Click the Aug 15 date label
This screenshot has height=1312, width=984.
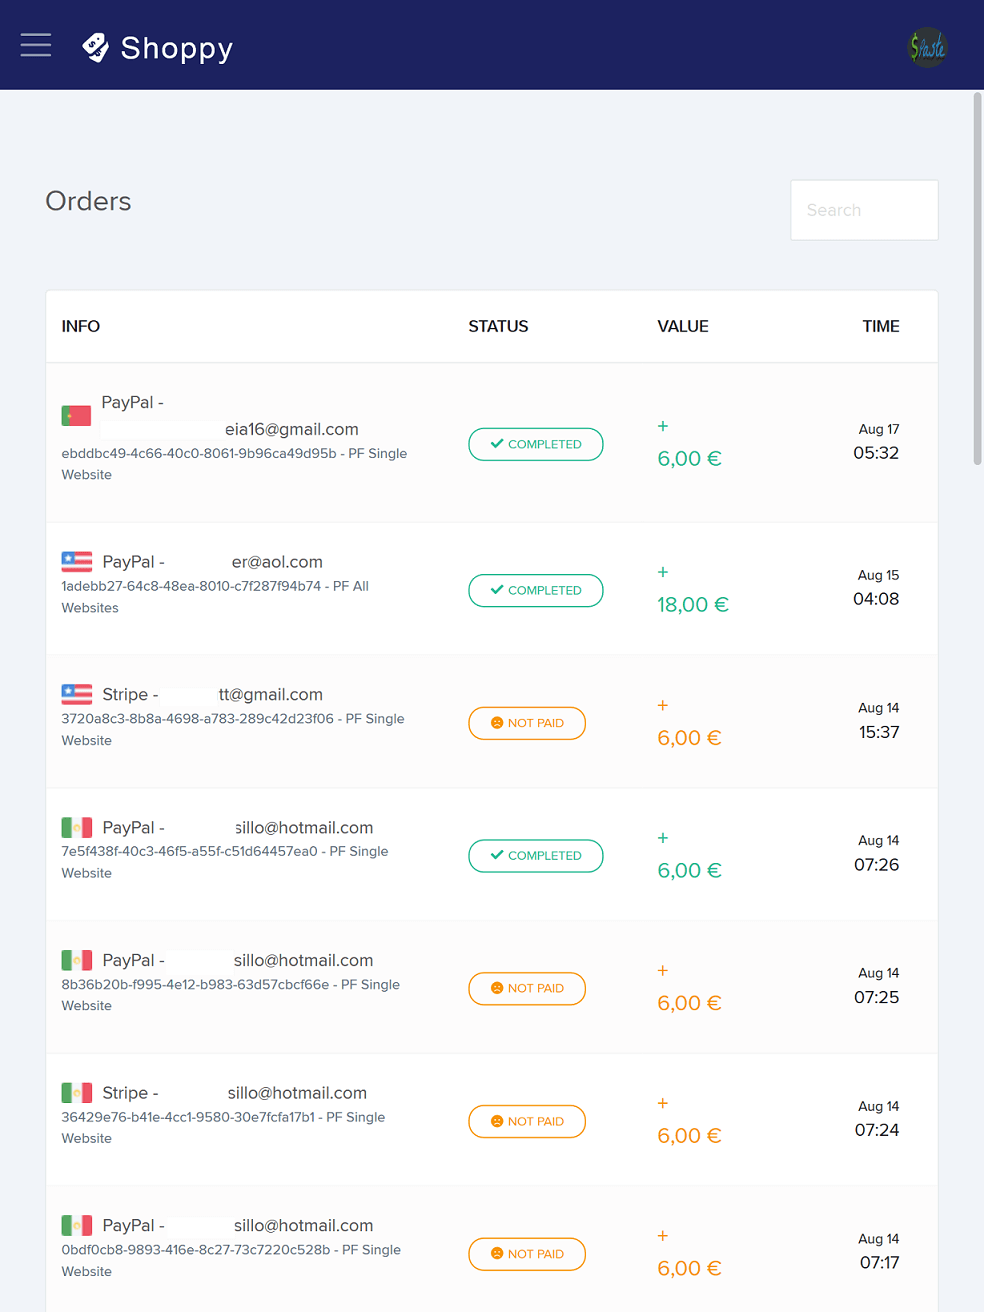tap(879, 575)
